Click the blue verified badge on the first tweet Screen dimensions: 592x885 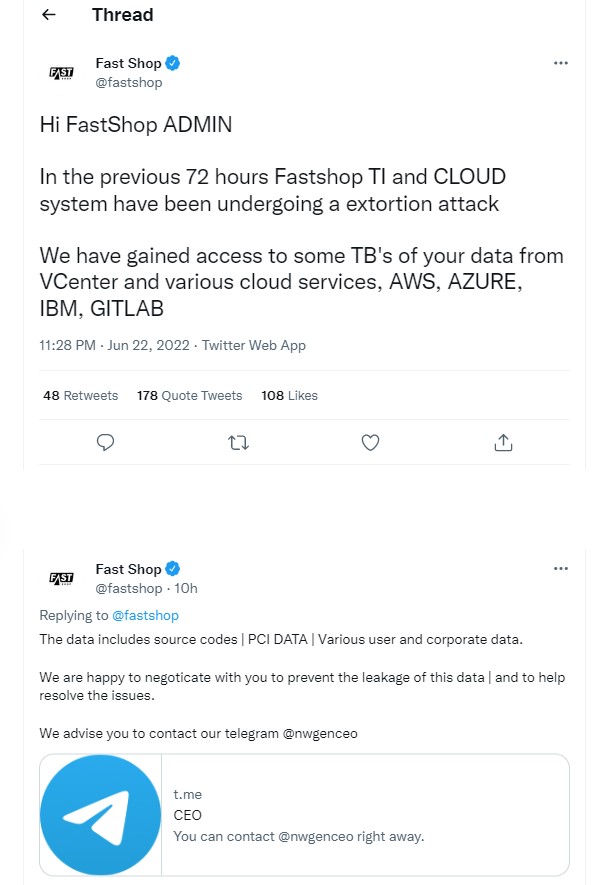[x=173, y=63]
